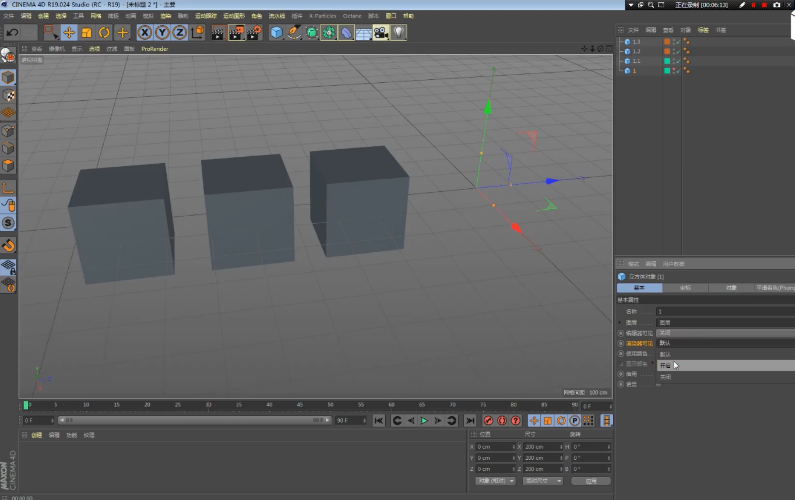Open the size mode dropdown under 尺寸
Image resolution: width=795 pixels, height=500 pixels.
[543, 481]
